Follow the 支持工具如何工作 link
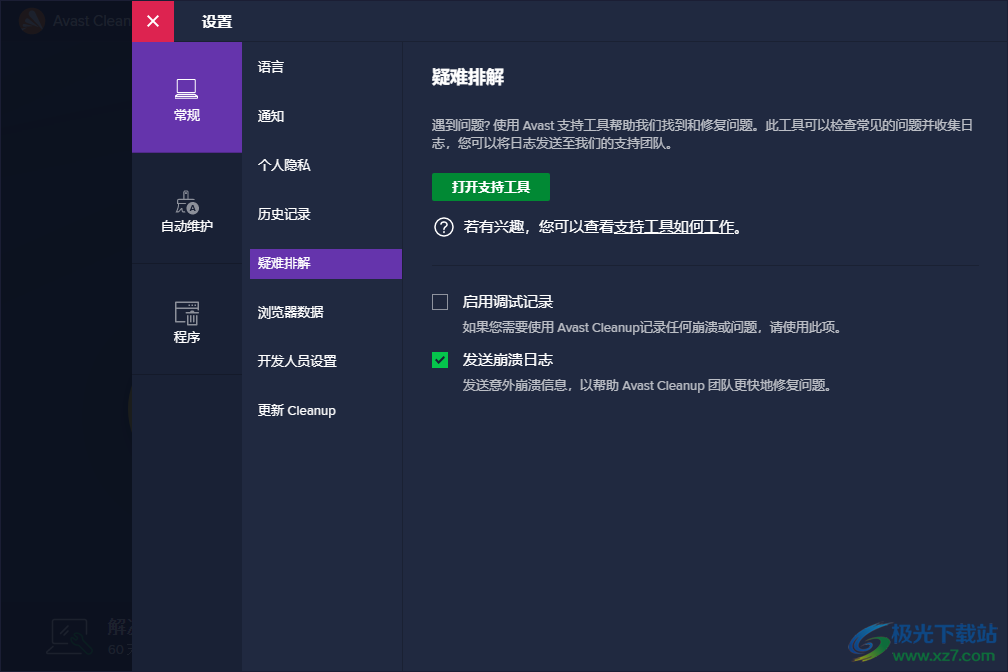Image resolution: width=1008 pixels, height=672 pixels. 674,227
